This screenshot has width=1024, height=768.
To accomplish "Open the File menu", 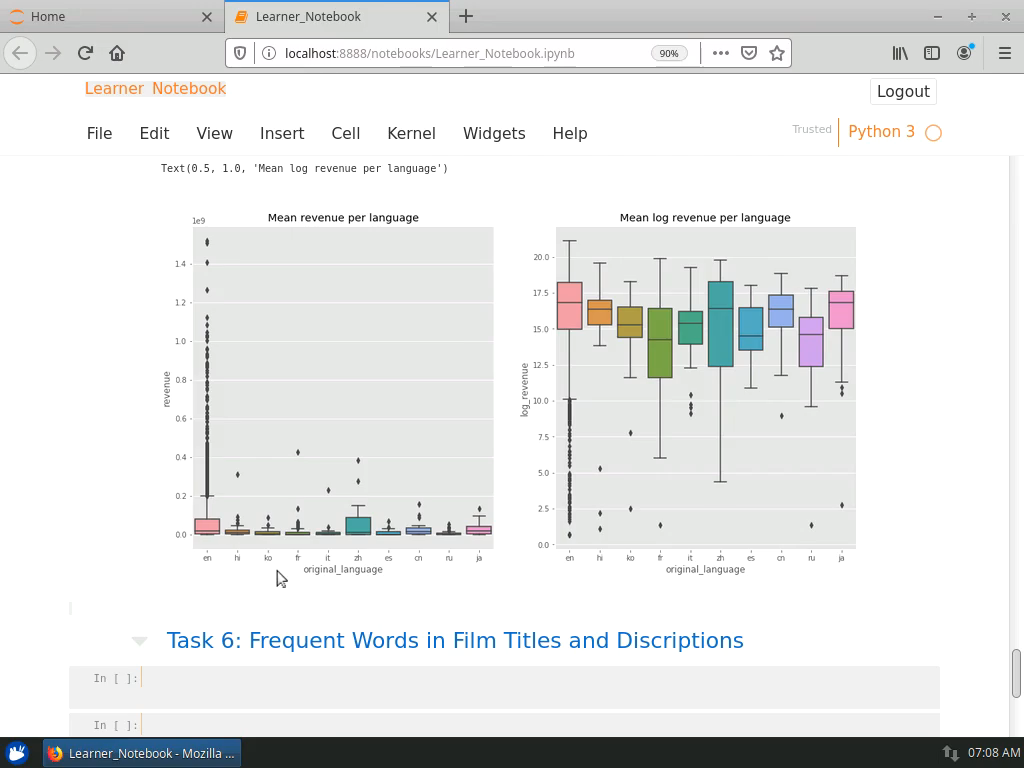I will coord(99,133).
